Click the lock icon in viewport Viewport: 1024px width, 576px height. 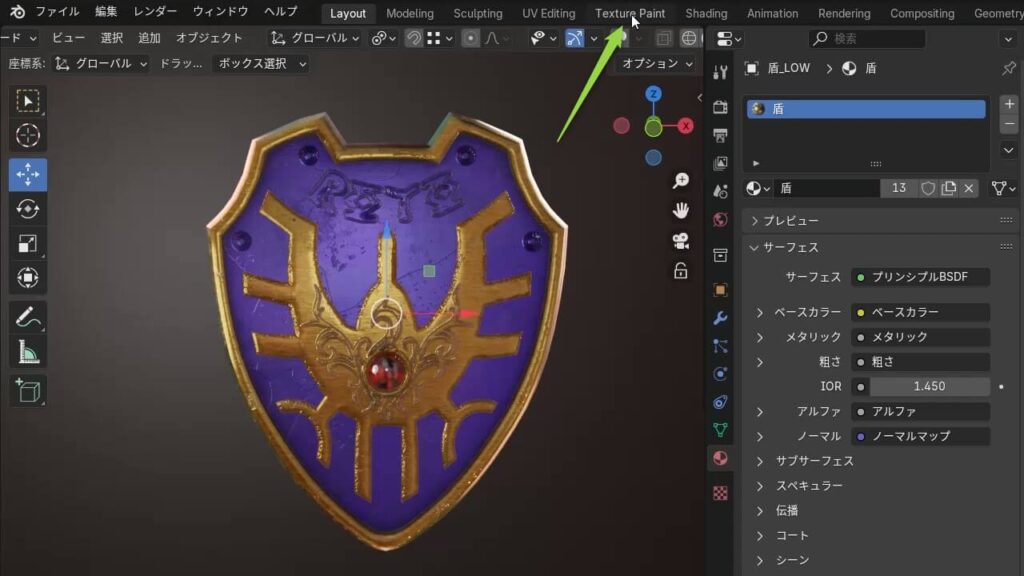click(680, 270)
